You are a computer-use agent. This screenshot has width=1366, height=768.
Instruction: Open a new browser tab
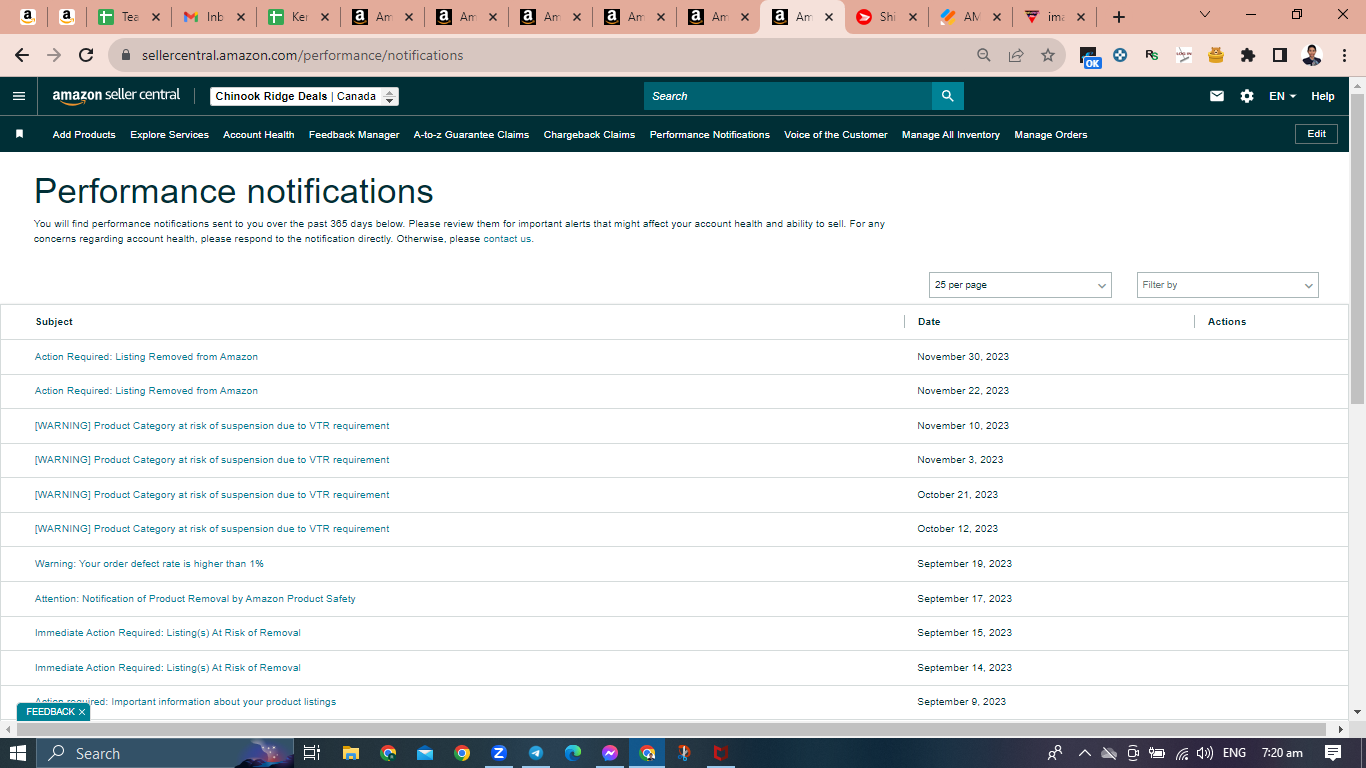pyautogui.click(x=1119, y=17)
